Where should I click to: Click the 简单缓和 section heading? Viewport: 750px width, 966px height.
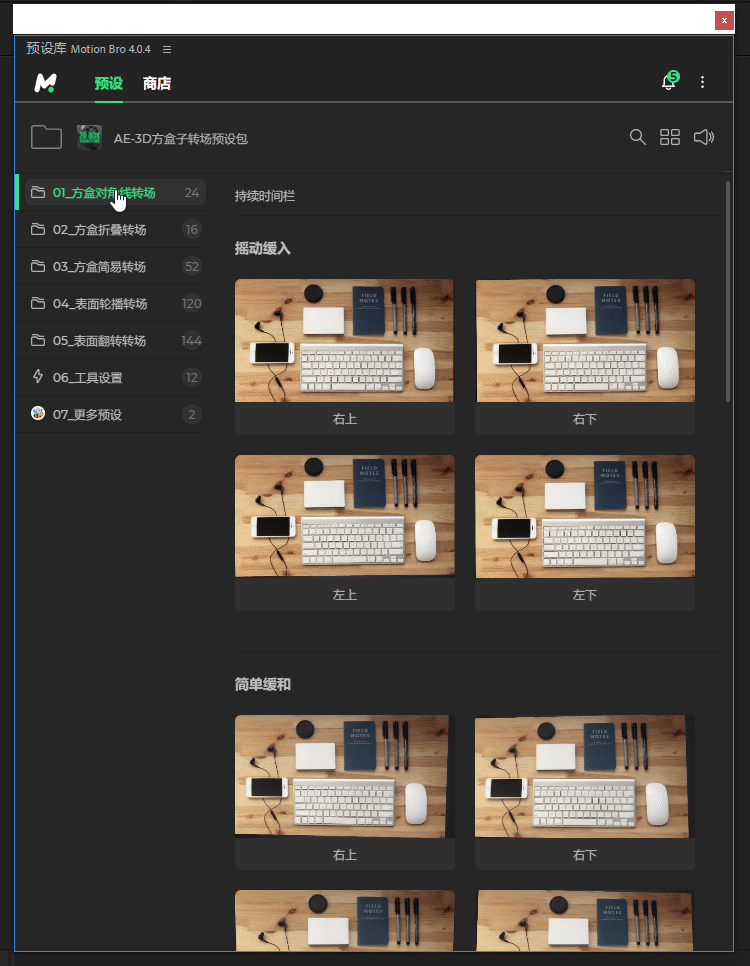pyautogui.click(x=263, y=684)
